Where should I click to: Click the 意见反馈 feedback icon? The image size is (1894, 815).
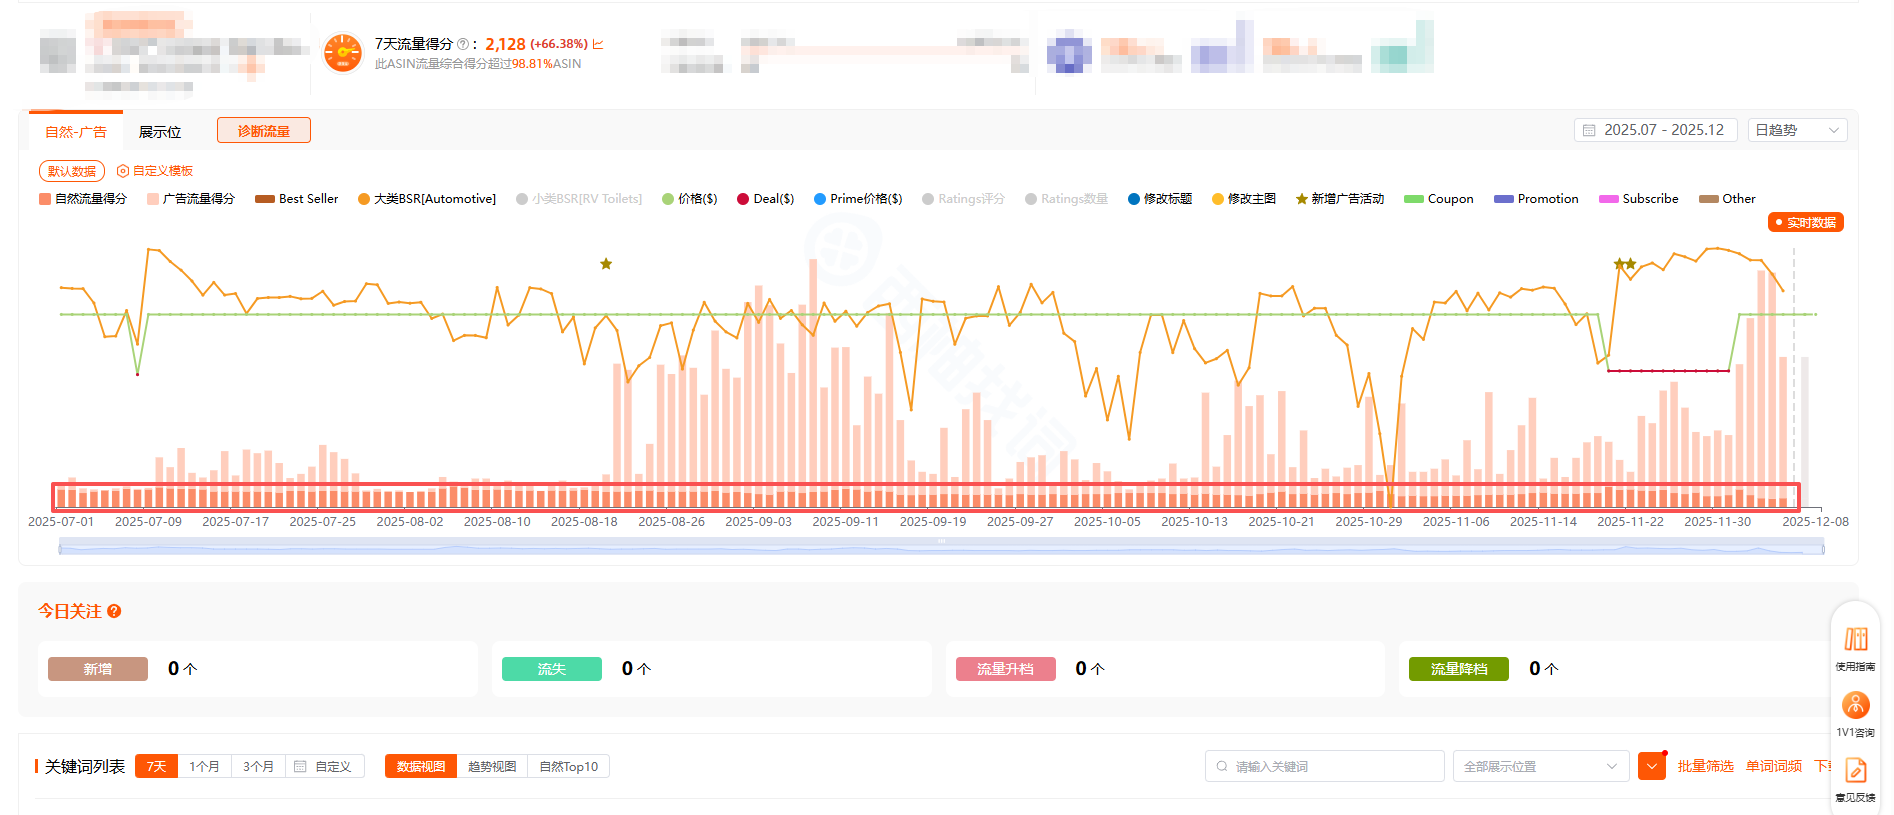[1855, 771]
